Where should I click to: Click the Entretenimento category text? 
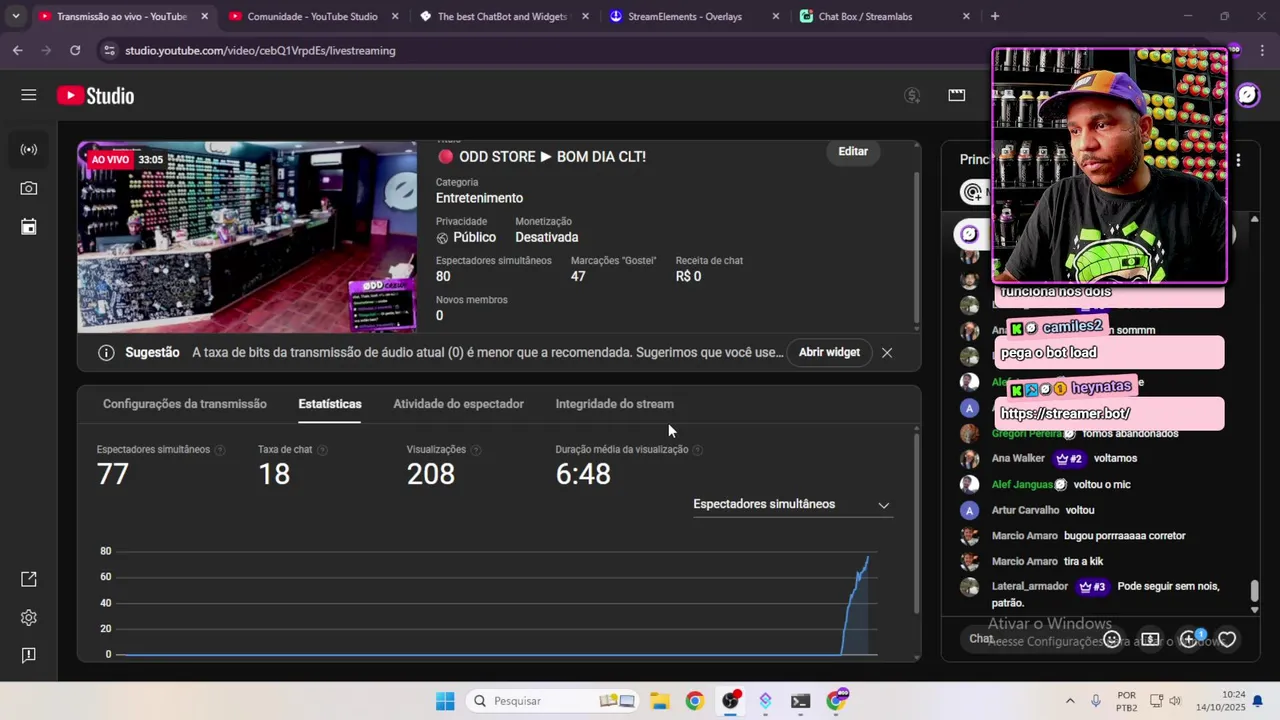479,198
